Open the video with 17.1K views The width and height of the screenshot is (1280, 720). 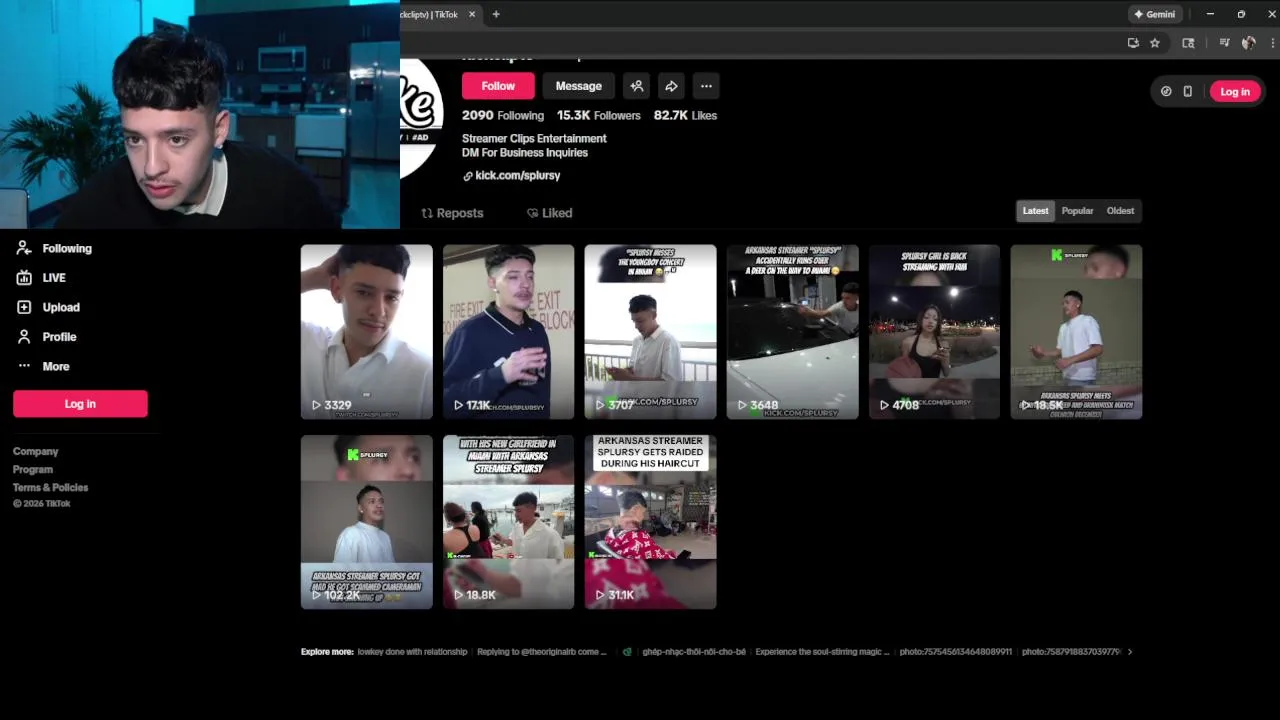(x=509, y=332)
